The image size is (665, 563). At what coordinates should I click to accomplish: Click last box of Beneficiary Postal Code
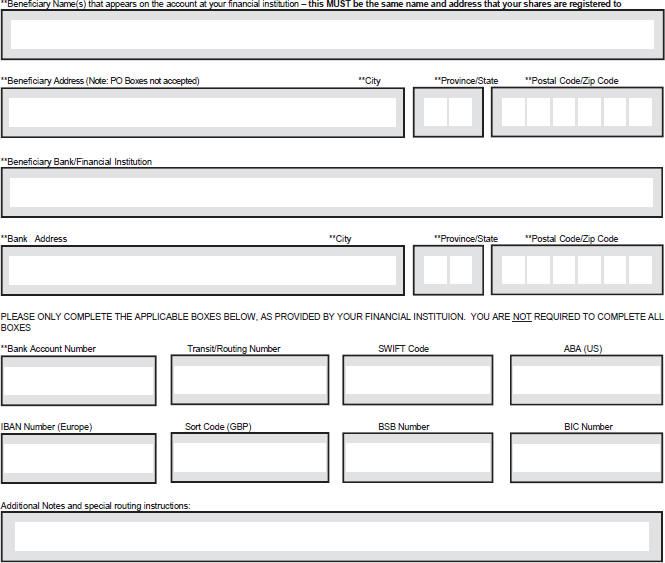pos(640,112)
